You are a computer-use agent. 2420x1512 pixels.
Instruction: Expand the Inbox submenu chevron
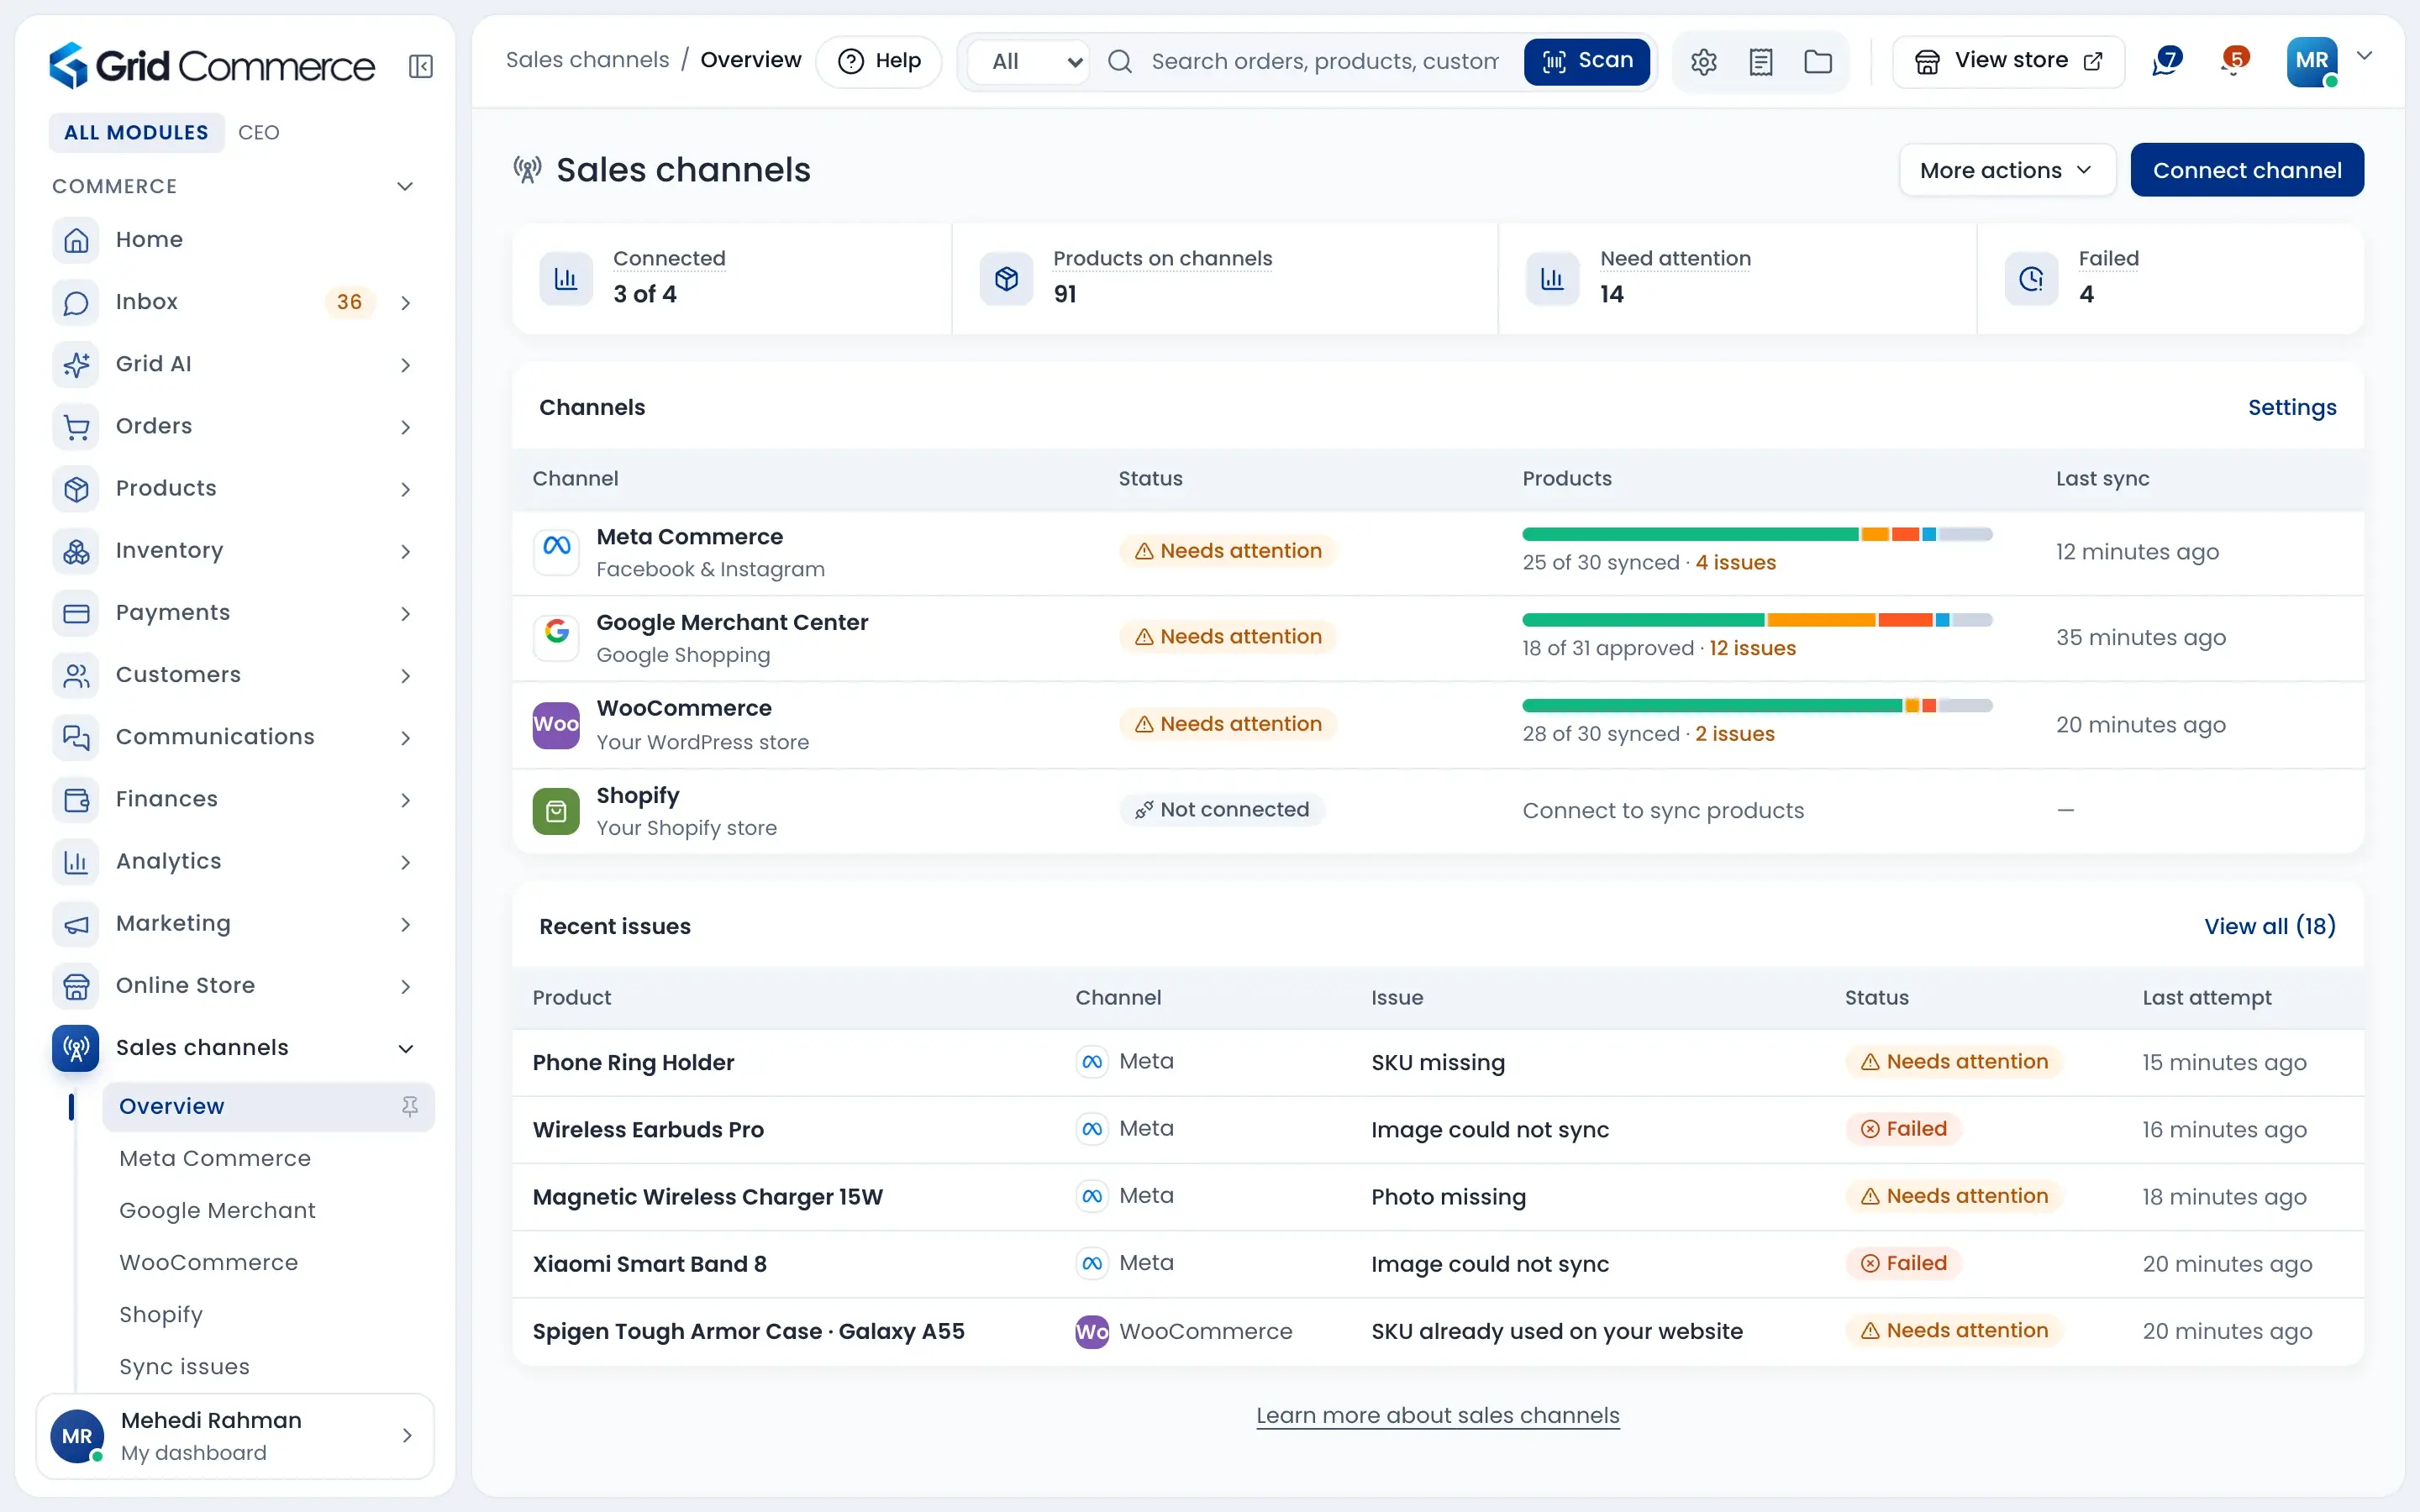406,303
